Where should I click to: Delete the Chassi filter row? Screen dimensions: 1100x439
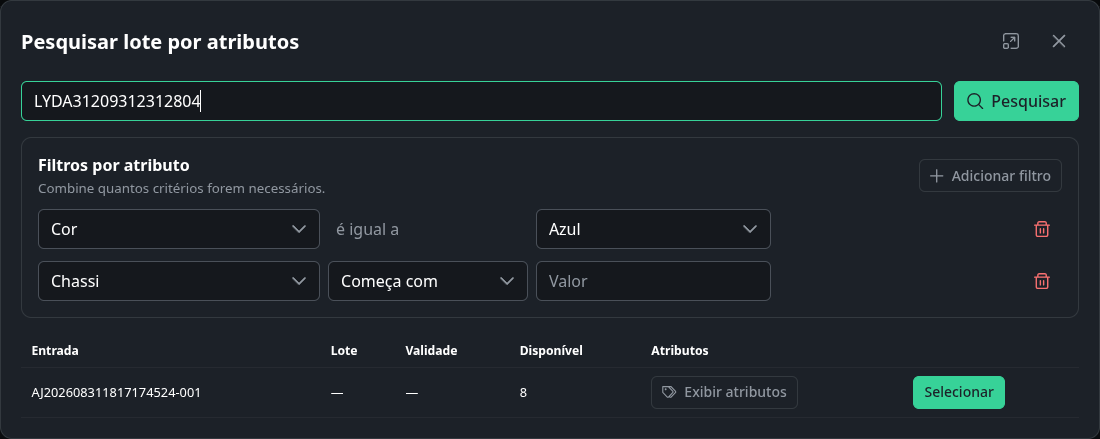click(1042, 281)
